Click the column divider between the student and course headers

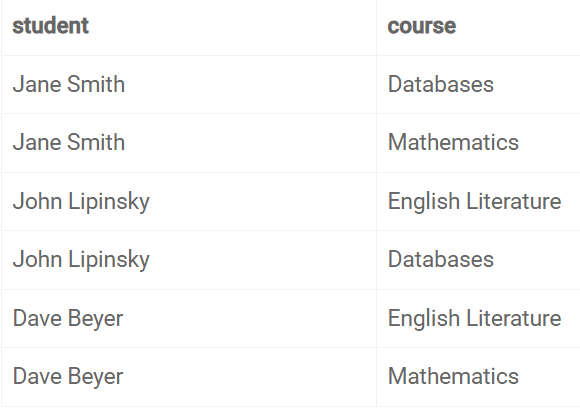(376, 28)
